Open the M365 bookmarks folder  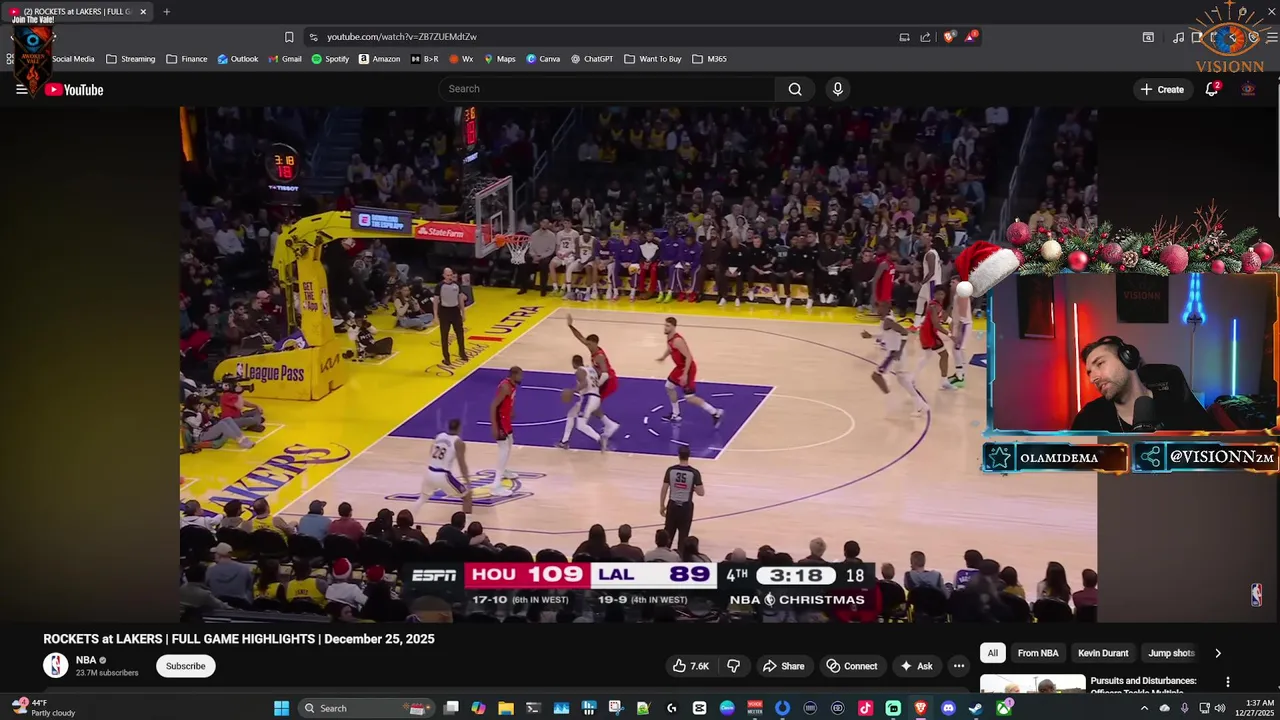pos(709,59)
